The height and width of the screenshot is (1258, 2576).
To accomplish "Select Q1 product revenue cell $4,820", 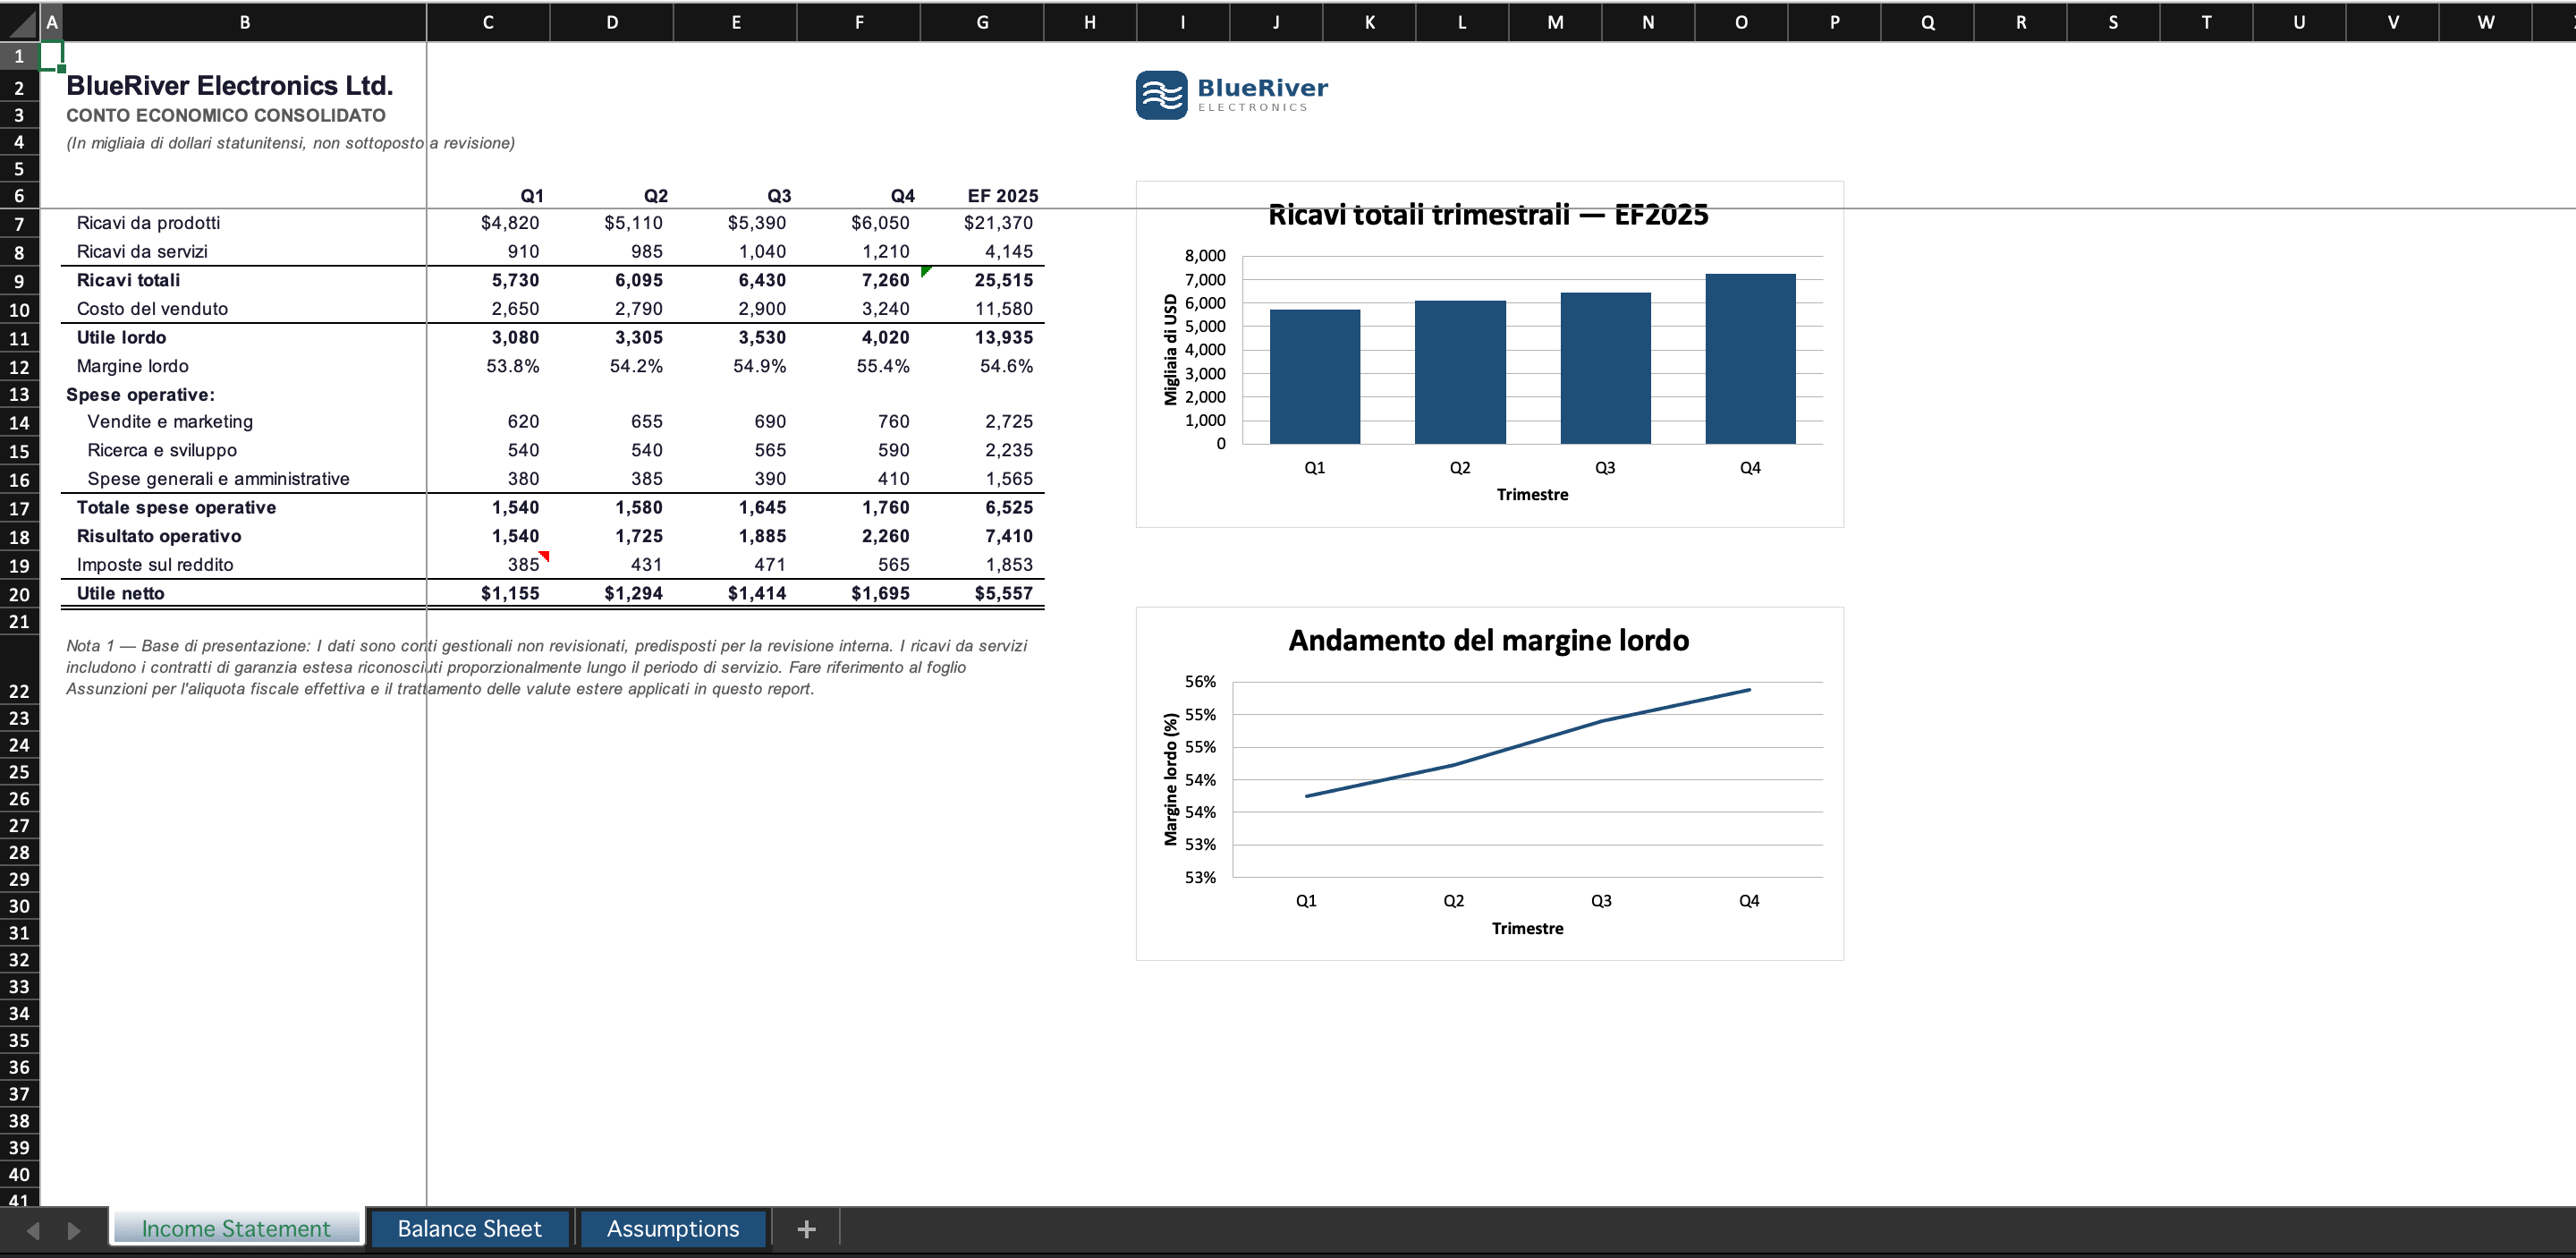I will (x=488, y=223).
